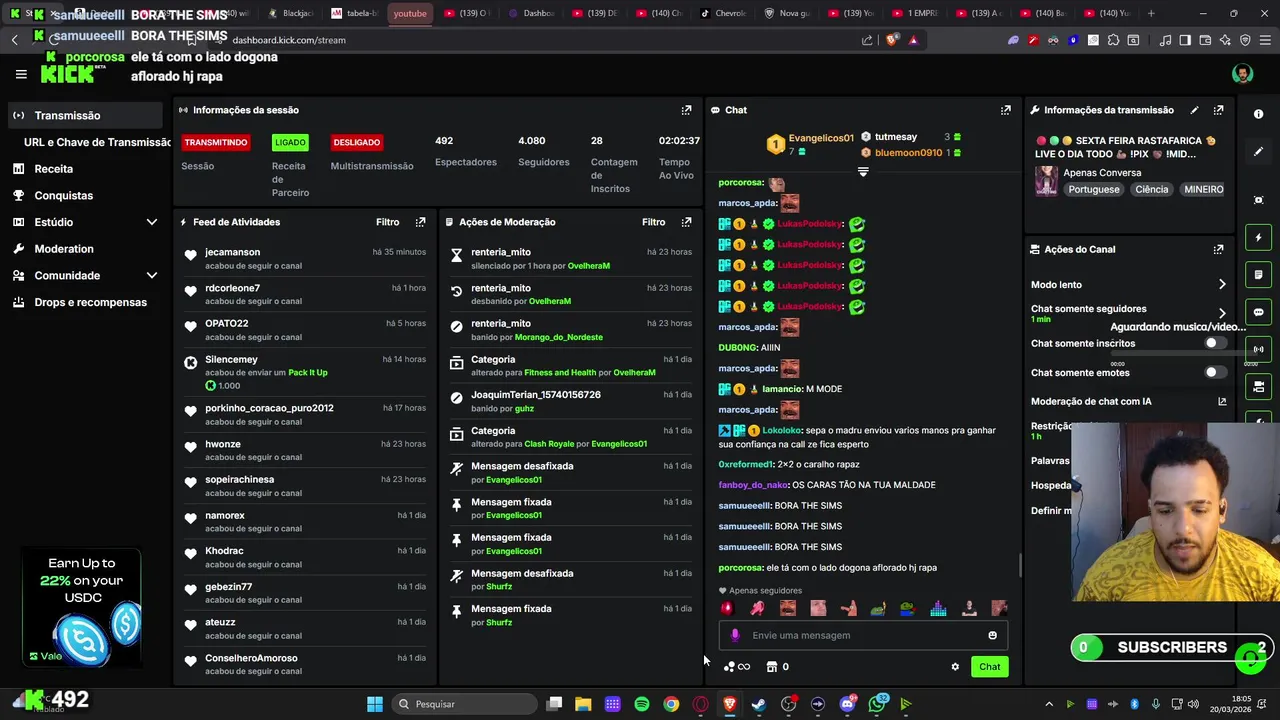Click the broadcast signal sidebar icon
This screenshot has width=1280, height=720.
[x=1258, y=349]
